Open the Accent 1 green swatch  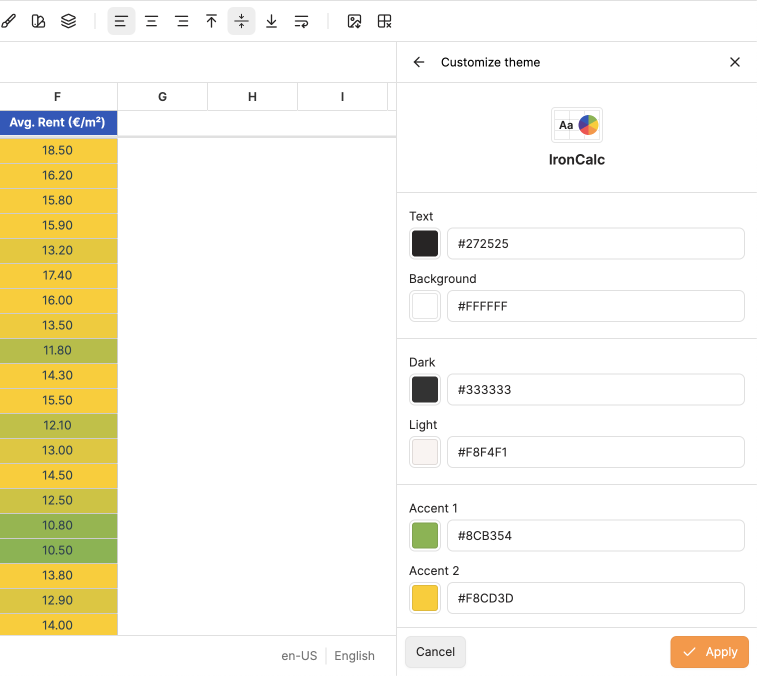pyautogui.click(x=425, y=535)
